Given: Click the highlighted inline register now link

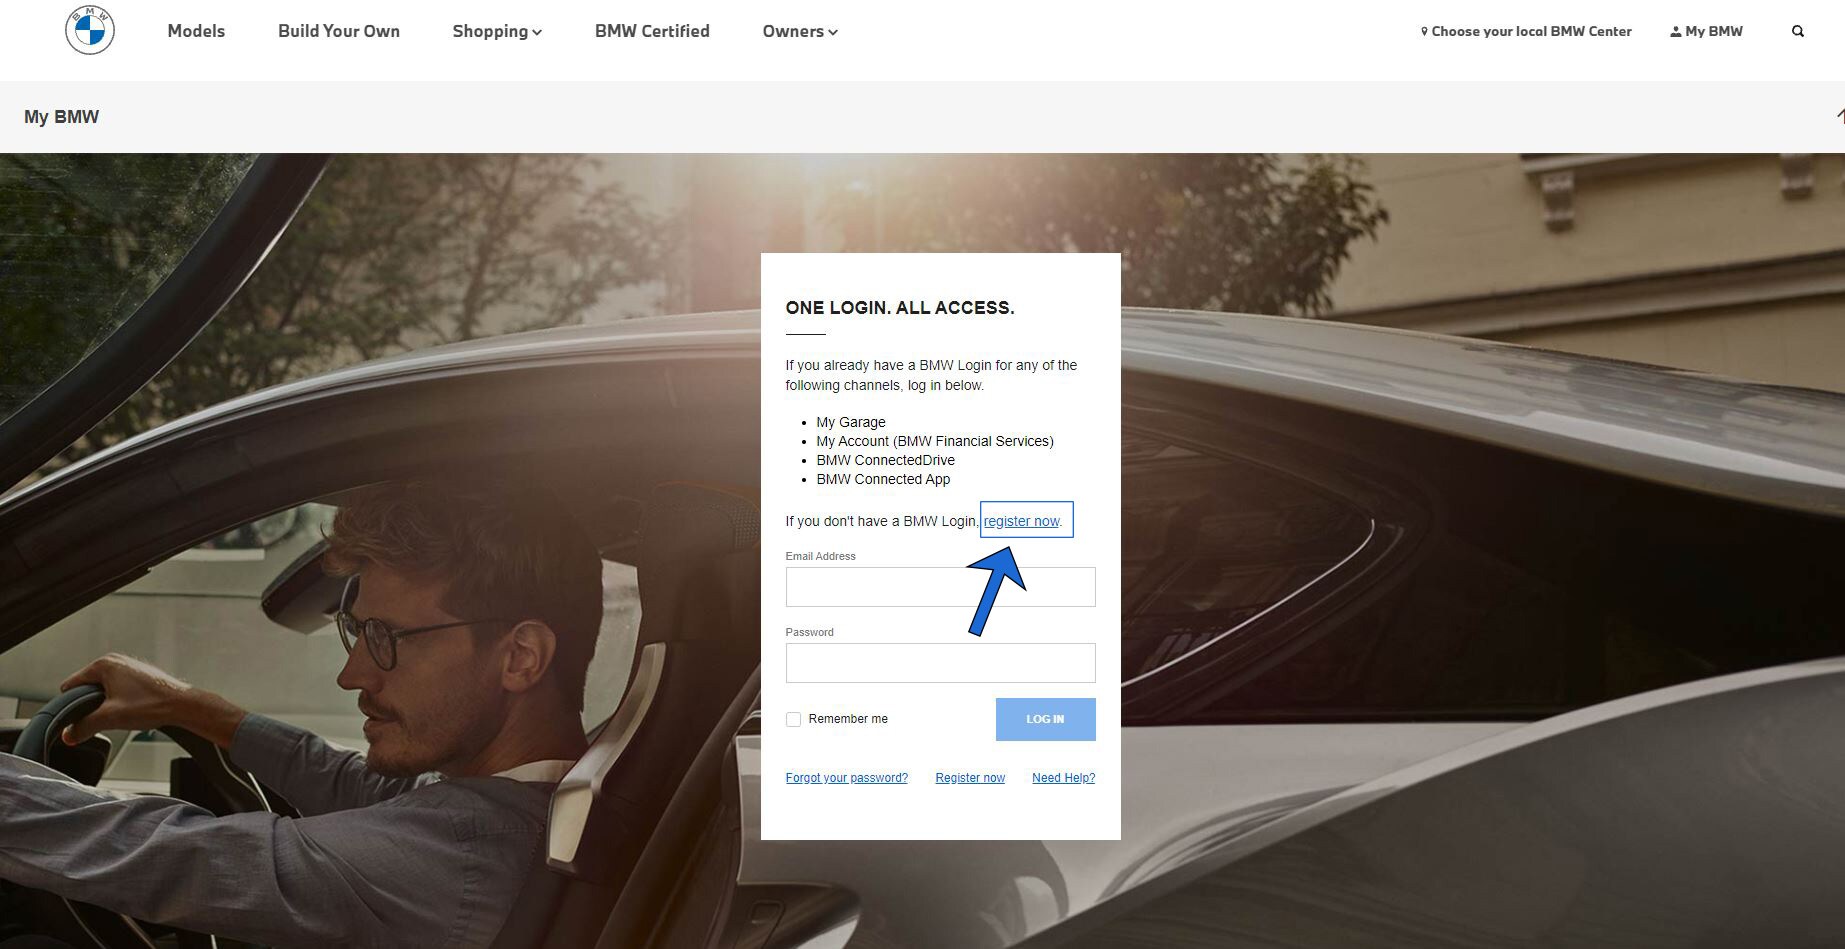Looking at the screenshot, I should (x=1021, y=521).
